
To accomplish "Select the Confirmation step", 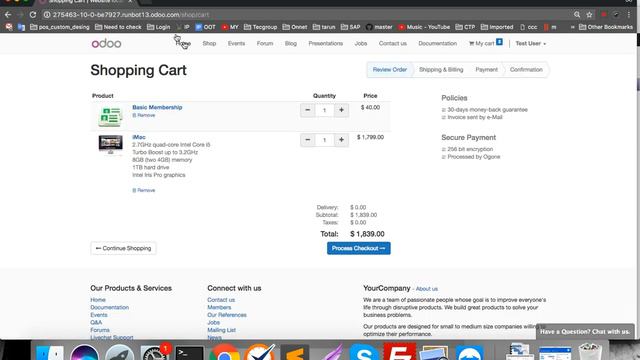I will tap(526, 70).
